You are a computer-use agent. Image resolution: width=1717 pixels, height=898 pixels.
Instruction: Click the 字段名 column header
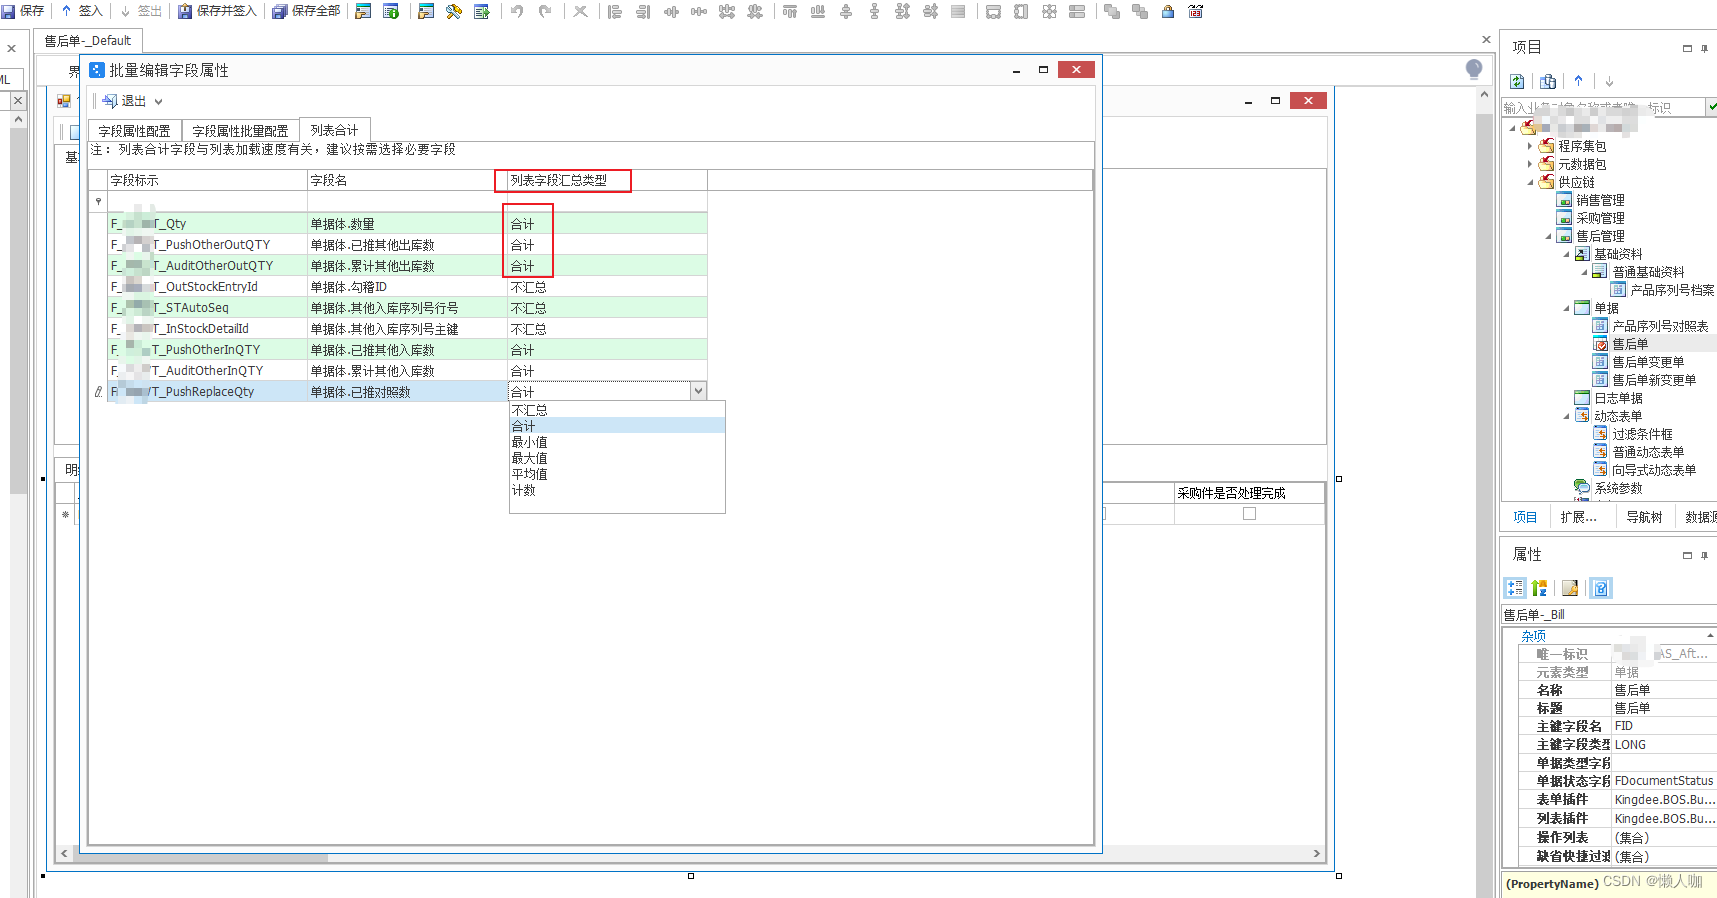pyautogui.click(x=407, y=180)
